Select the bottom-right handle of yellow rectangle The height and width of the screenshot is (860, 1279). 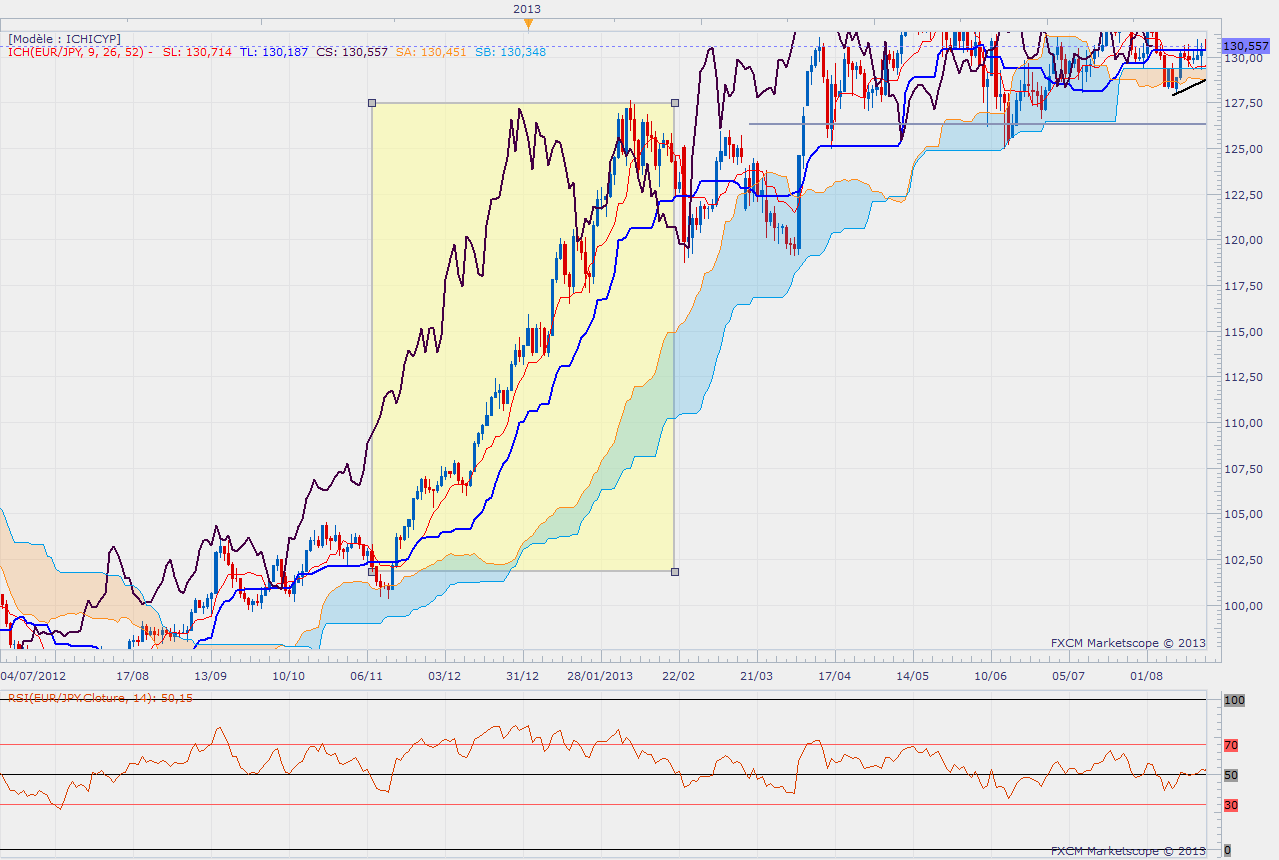[674, 571]
